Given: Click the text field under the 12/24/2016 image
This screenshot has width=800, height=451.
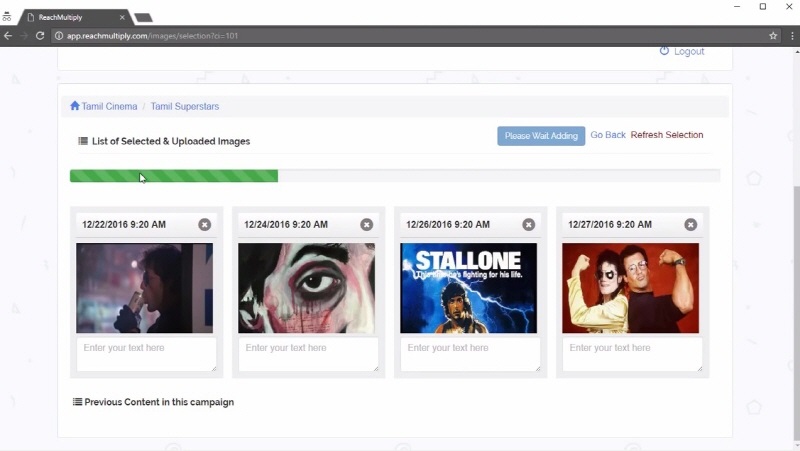Looking at the screenshot, I should [x=308, y=354].
